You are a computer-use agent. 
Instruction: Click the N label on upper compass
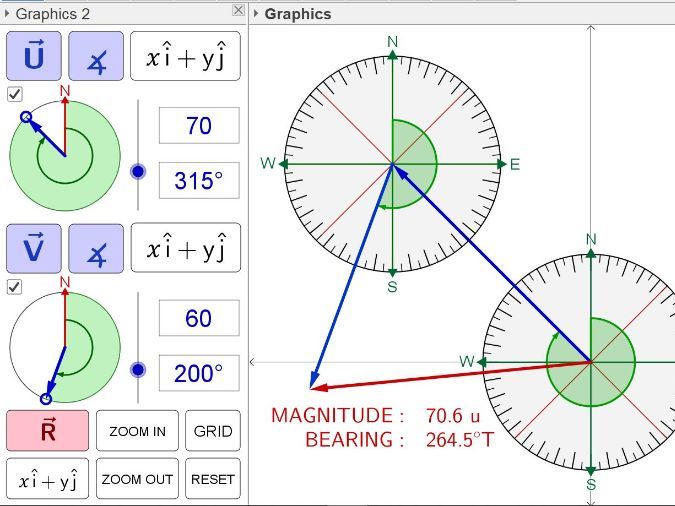pyautogui.click(x=393, y=42)
